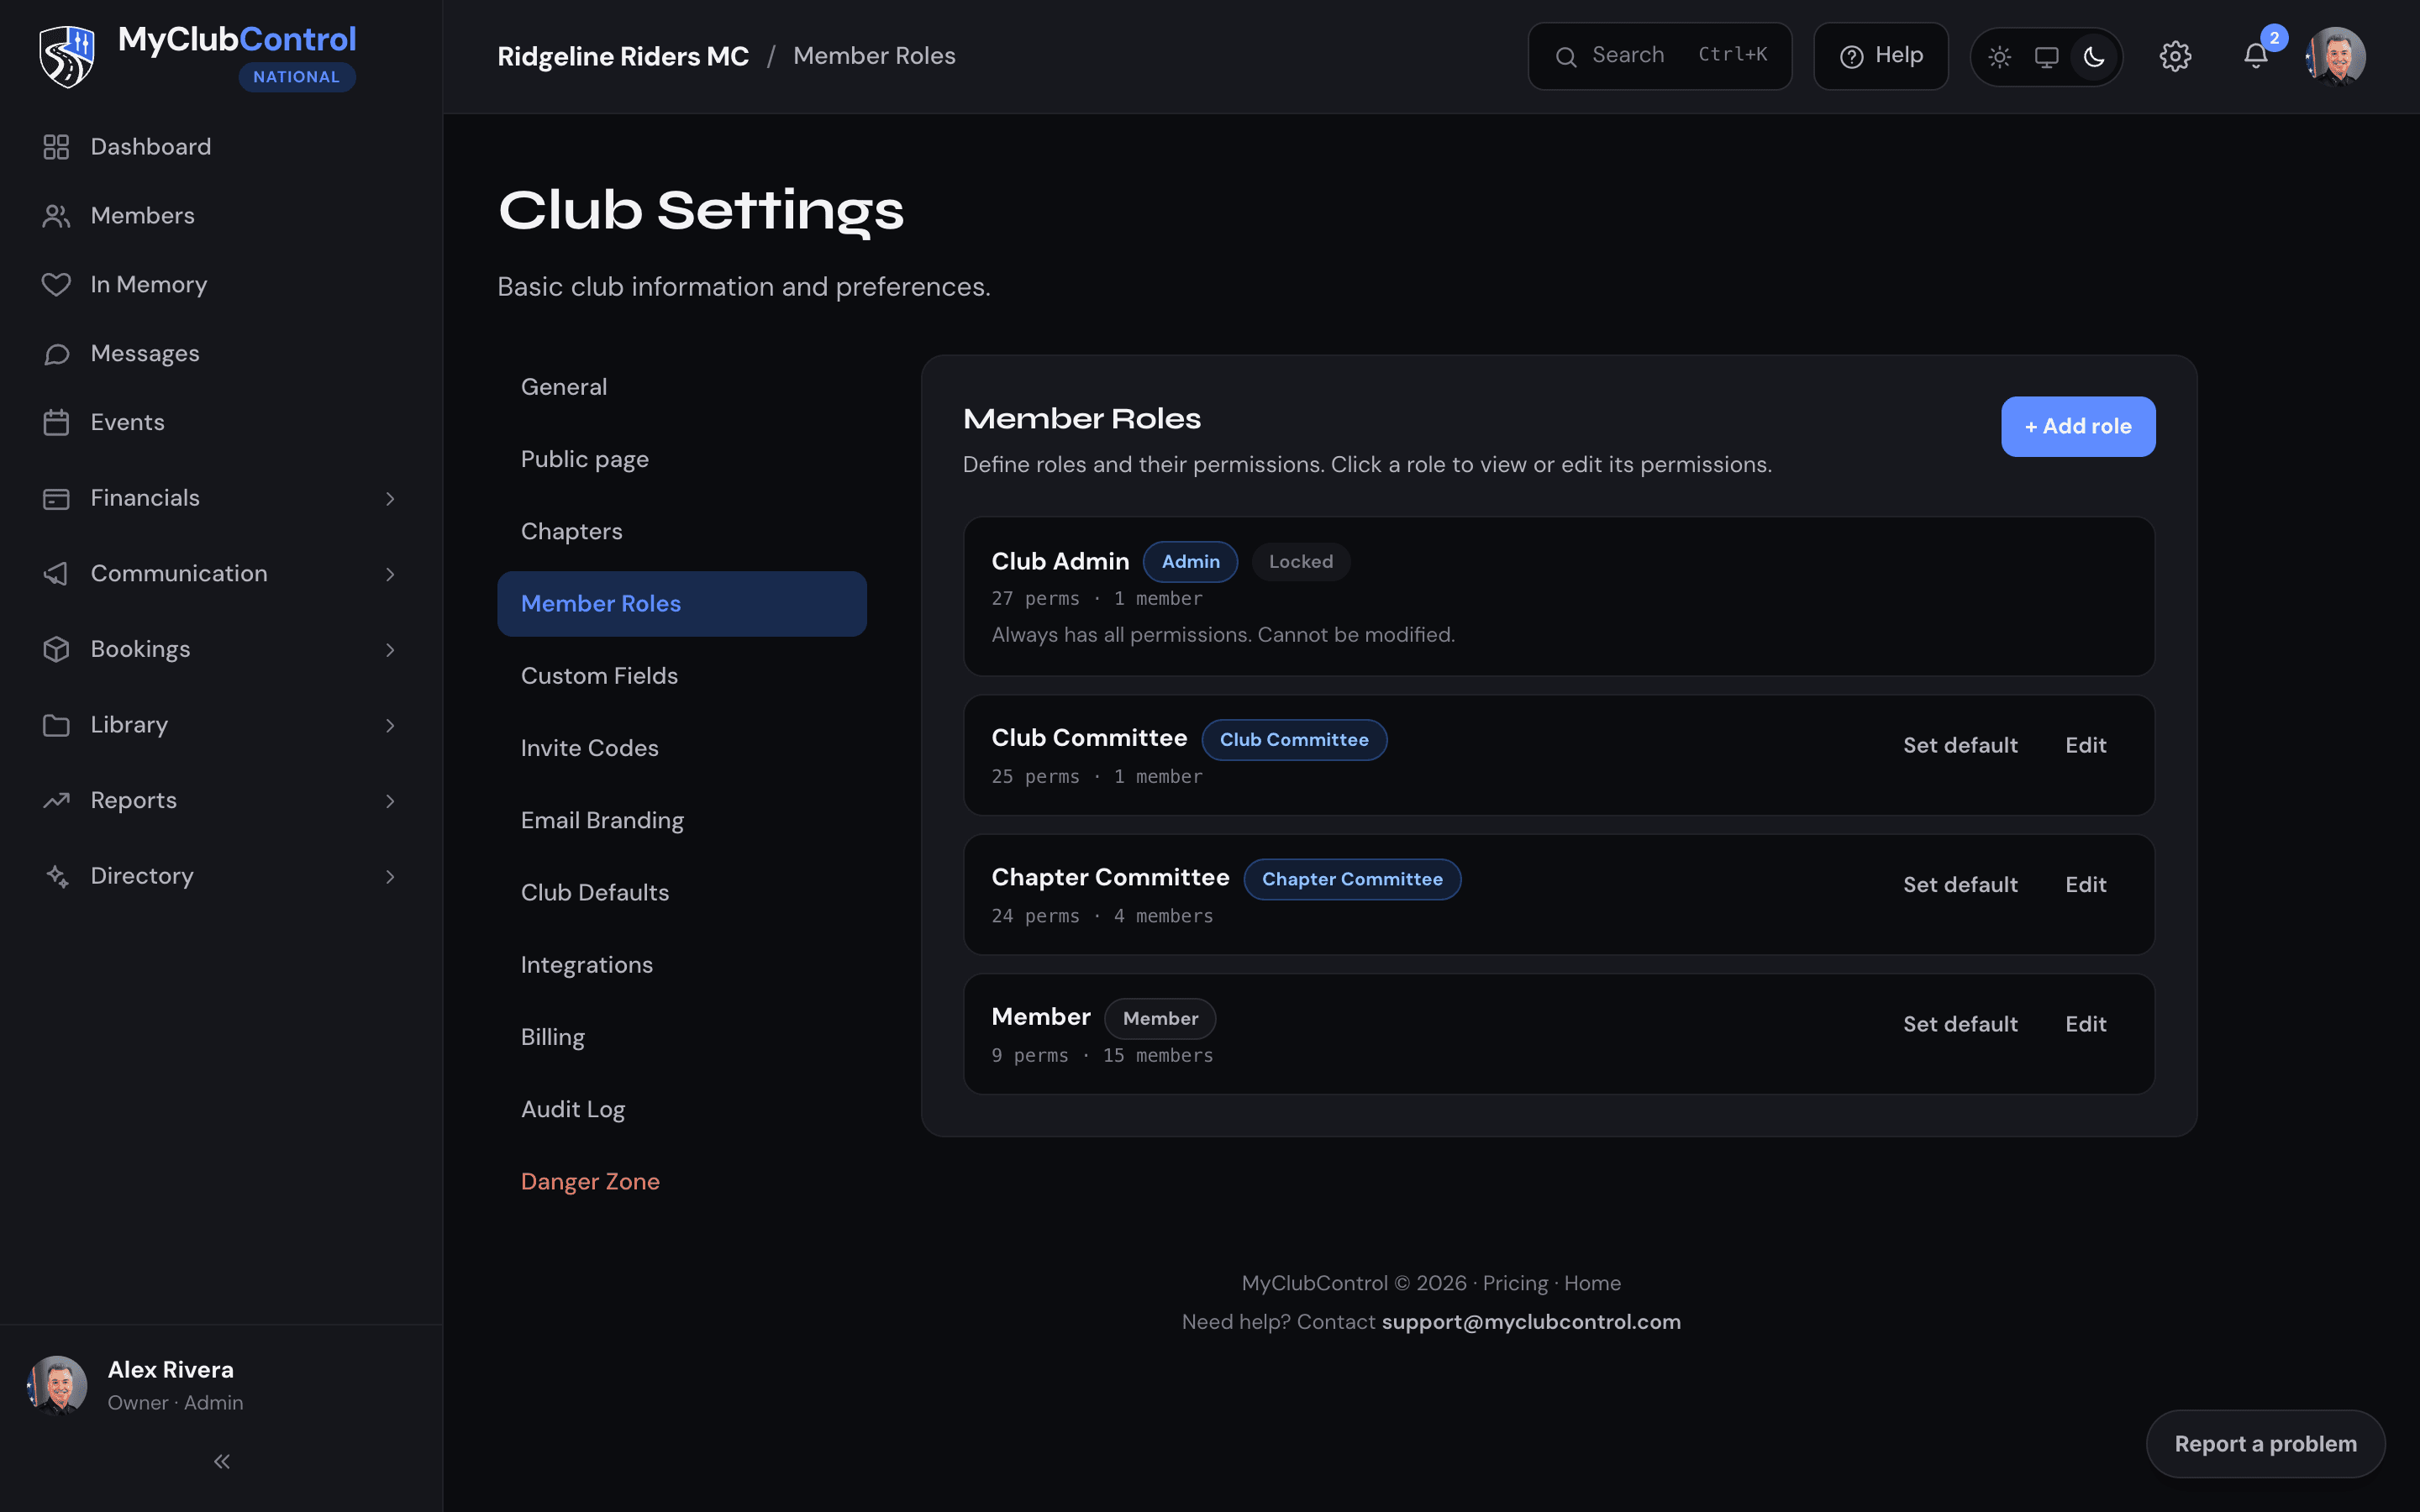Set Club Committee role as default
The width and height of the screenshot is (2420, 1512).
click(1960, 745)
